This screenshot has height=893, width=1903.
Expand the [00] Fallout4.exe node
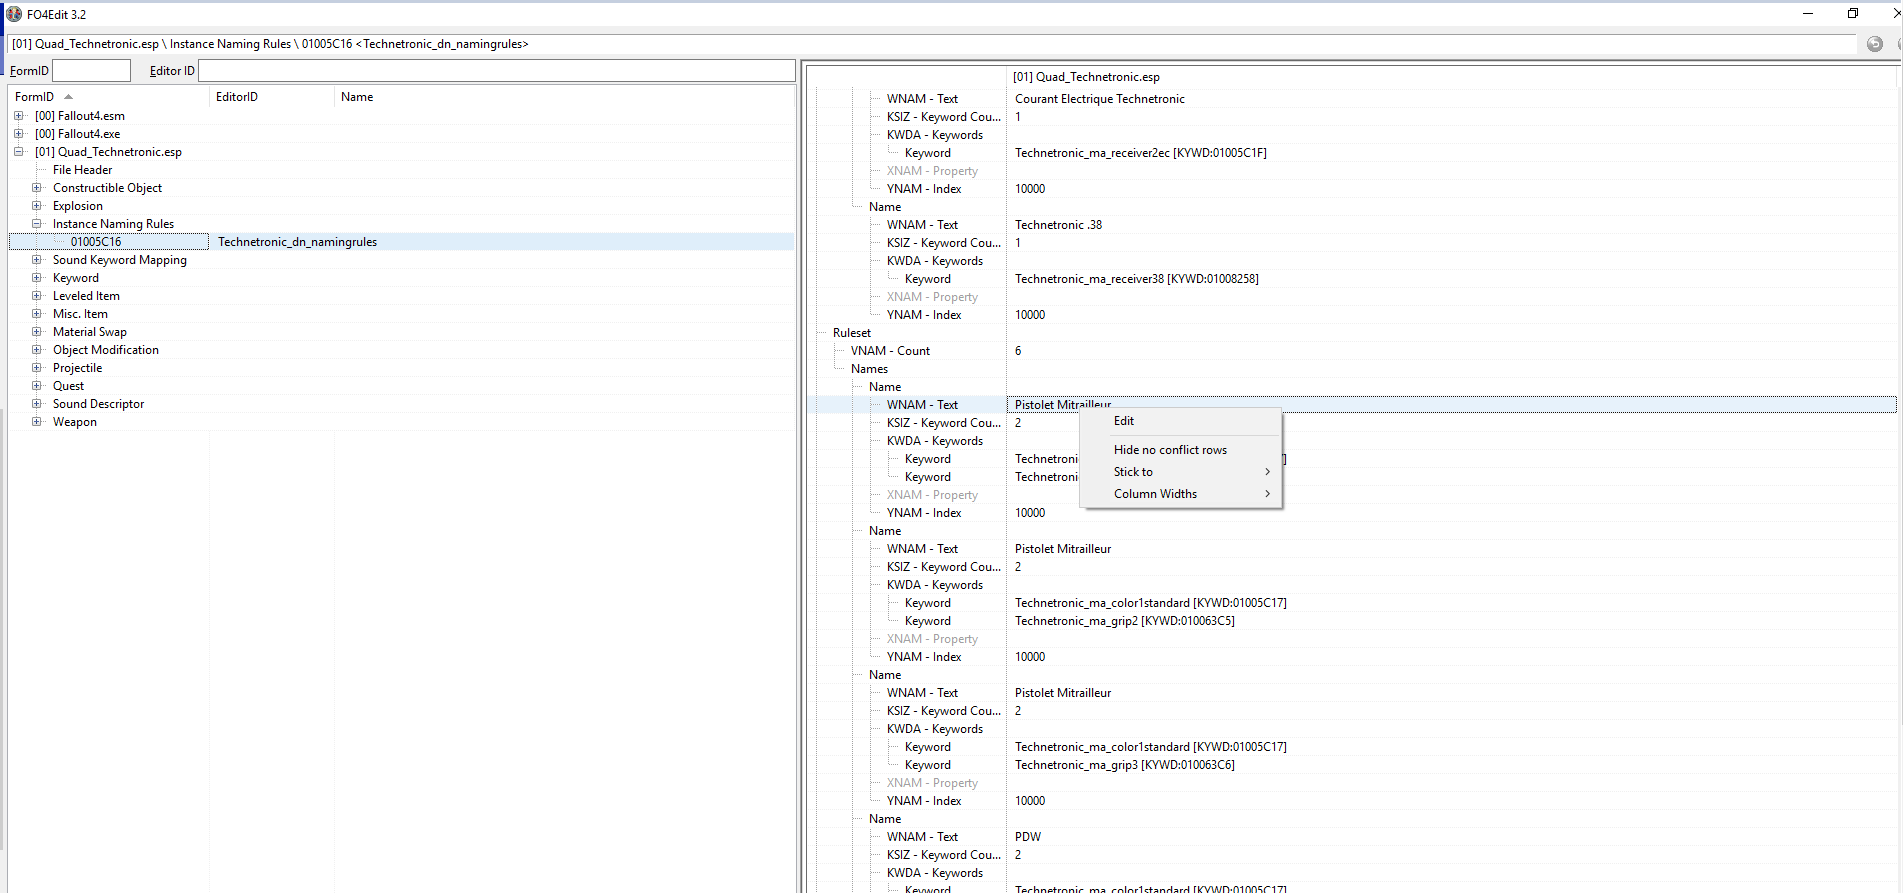[19, 134]
